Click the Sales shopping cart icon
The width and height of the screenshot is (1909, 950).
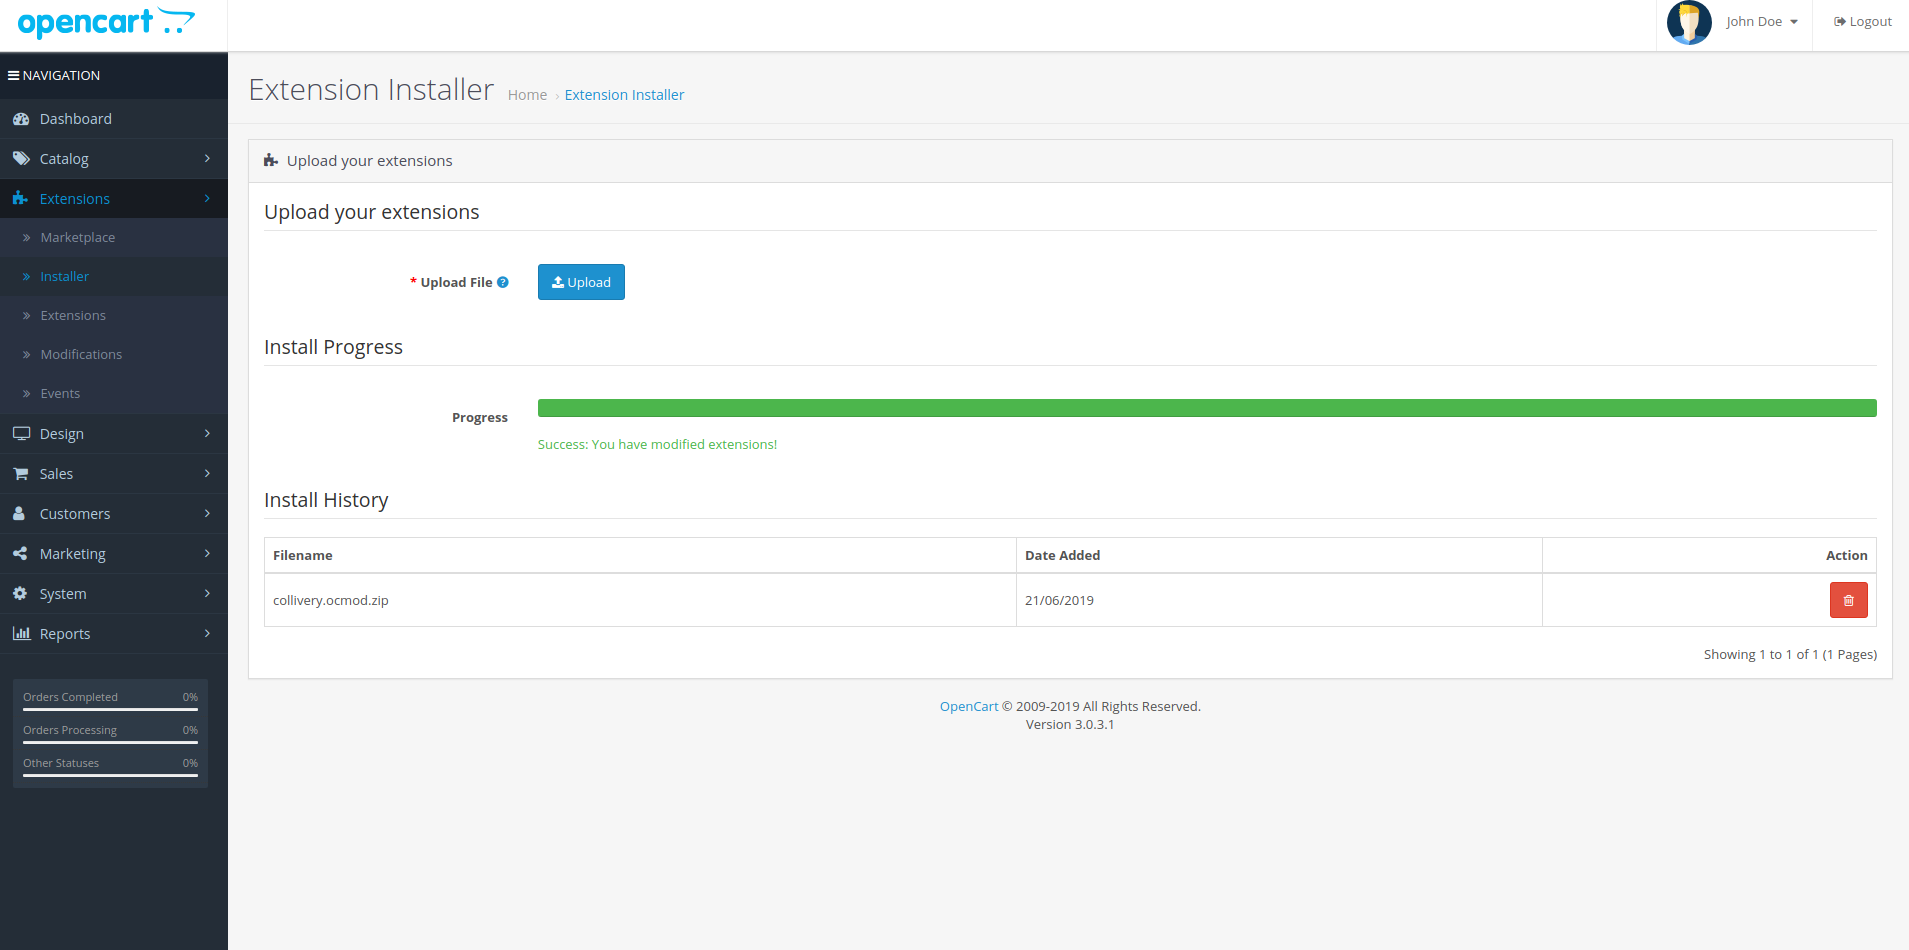(x=20, y=474)
